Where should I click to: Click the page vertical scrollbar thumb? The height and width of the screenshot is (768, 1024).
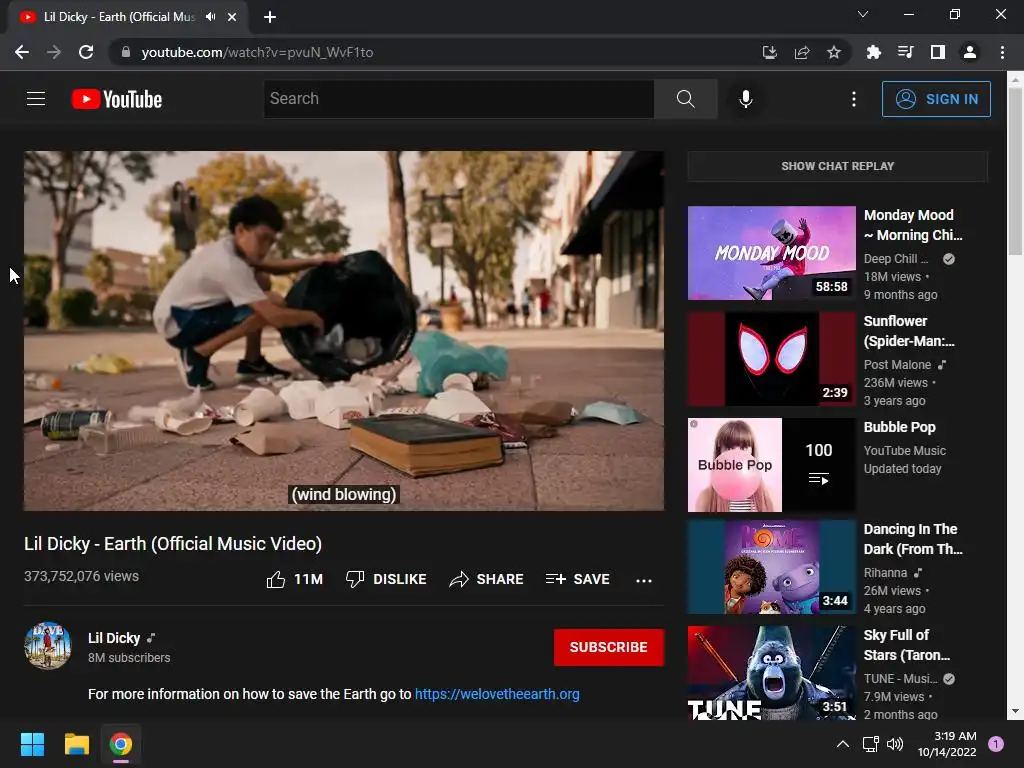(1016, 171)
